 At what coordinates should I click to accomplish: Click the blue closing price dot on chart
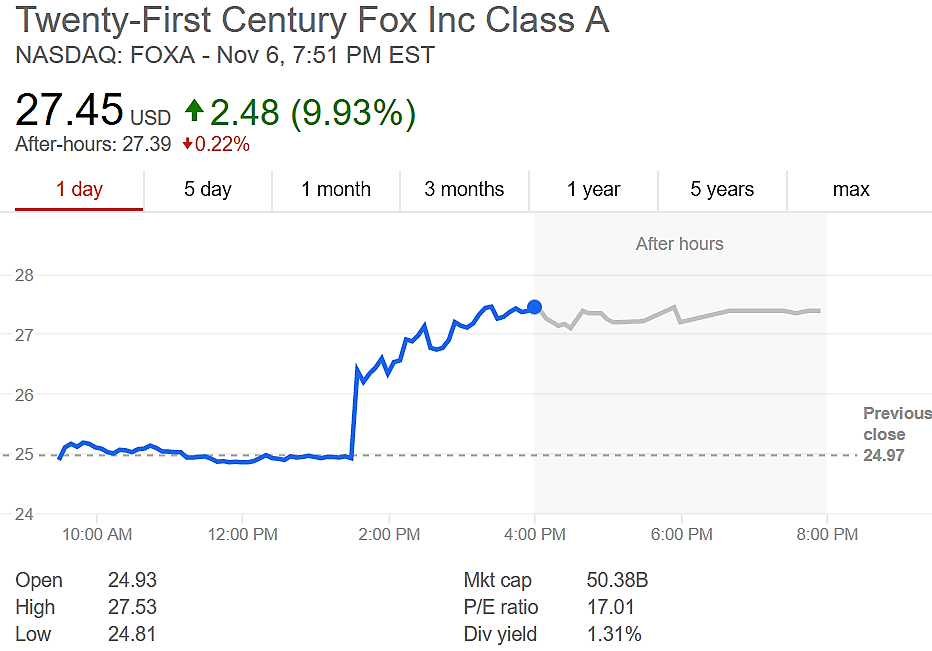(535, 307)
